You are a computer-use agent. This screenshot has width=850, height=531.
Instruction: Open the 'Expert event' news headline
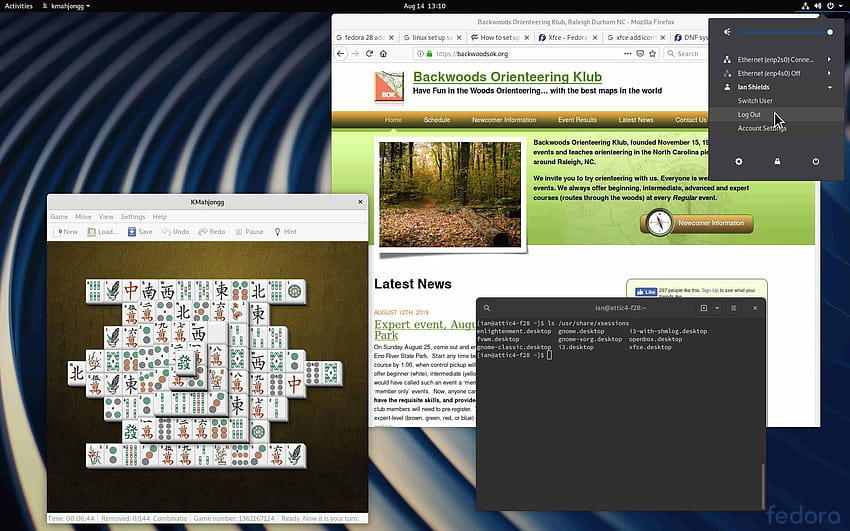(424, 329)
